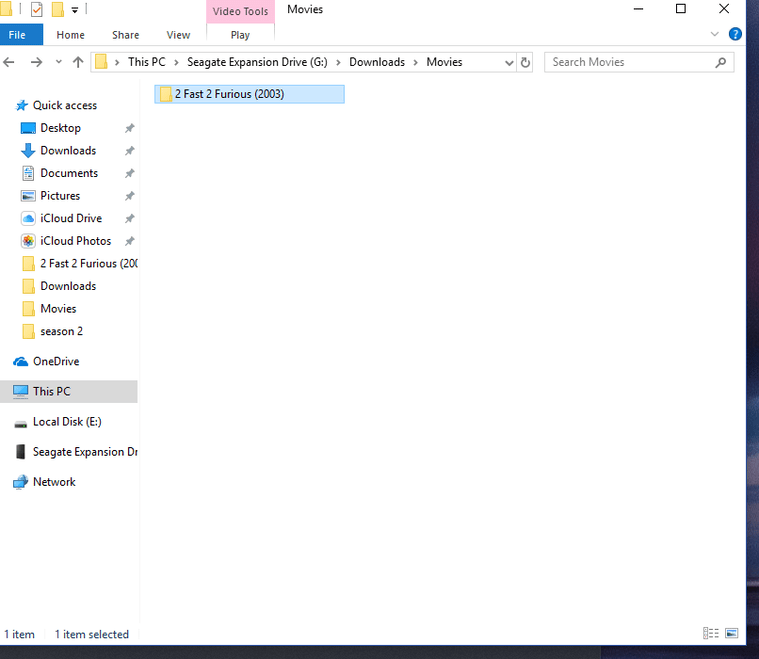This screenshot has height=659, width=759.
Task: Expand chevron after Seagate Expansion Drive breadcrumb
Action: (338, 62)
